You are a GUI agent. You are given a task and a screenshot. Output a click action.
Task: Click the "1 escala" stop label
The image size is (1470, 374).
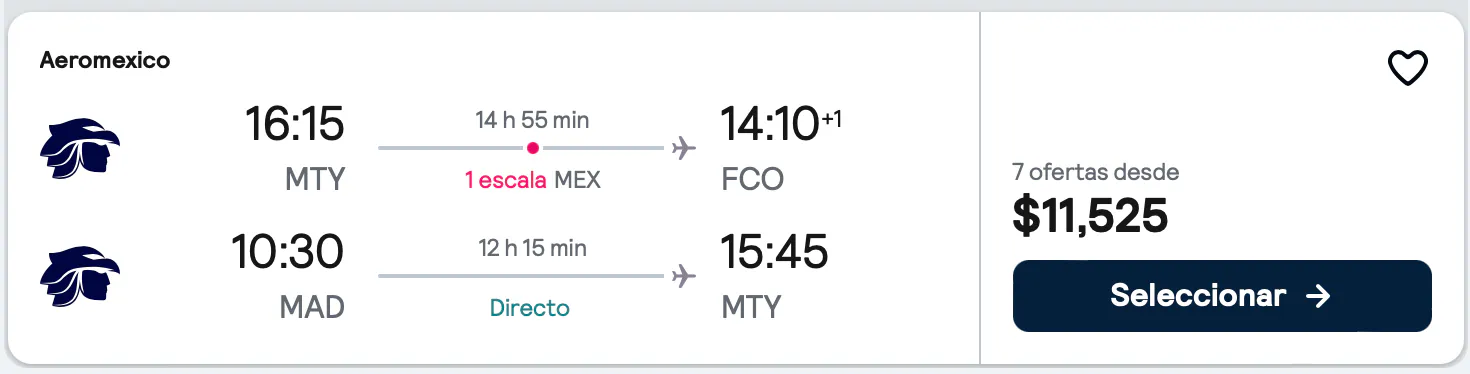pos(506,180)
